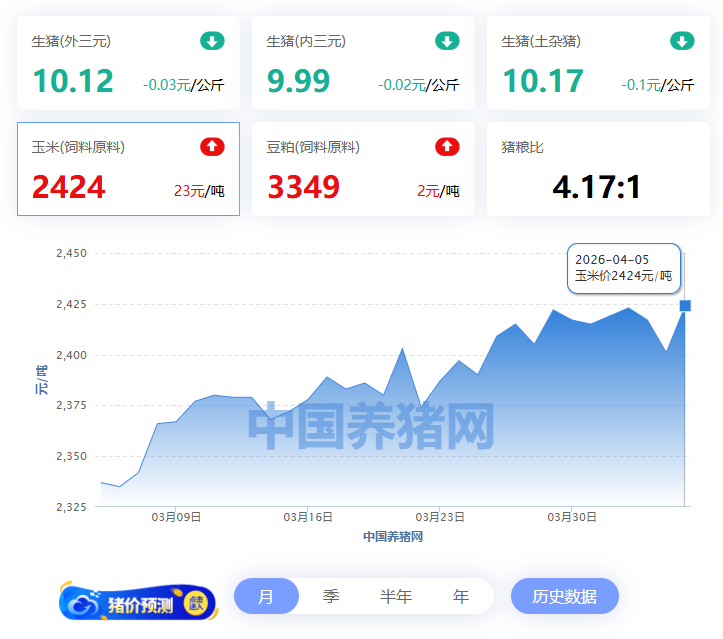Switch chart to 半年 range
Viewport: 723px width, 639px height.
point(396,596)
